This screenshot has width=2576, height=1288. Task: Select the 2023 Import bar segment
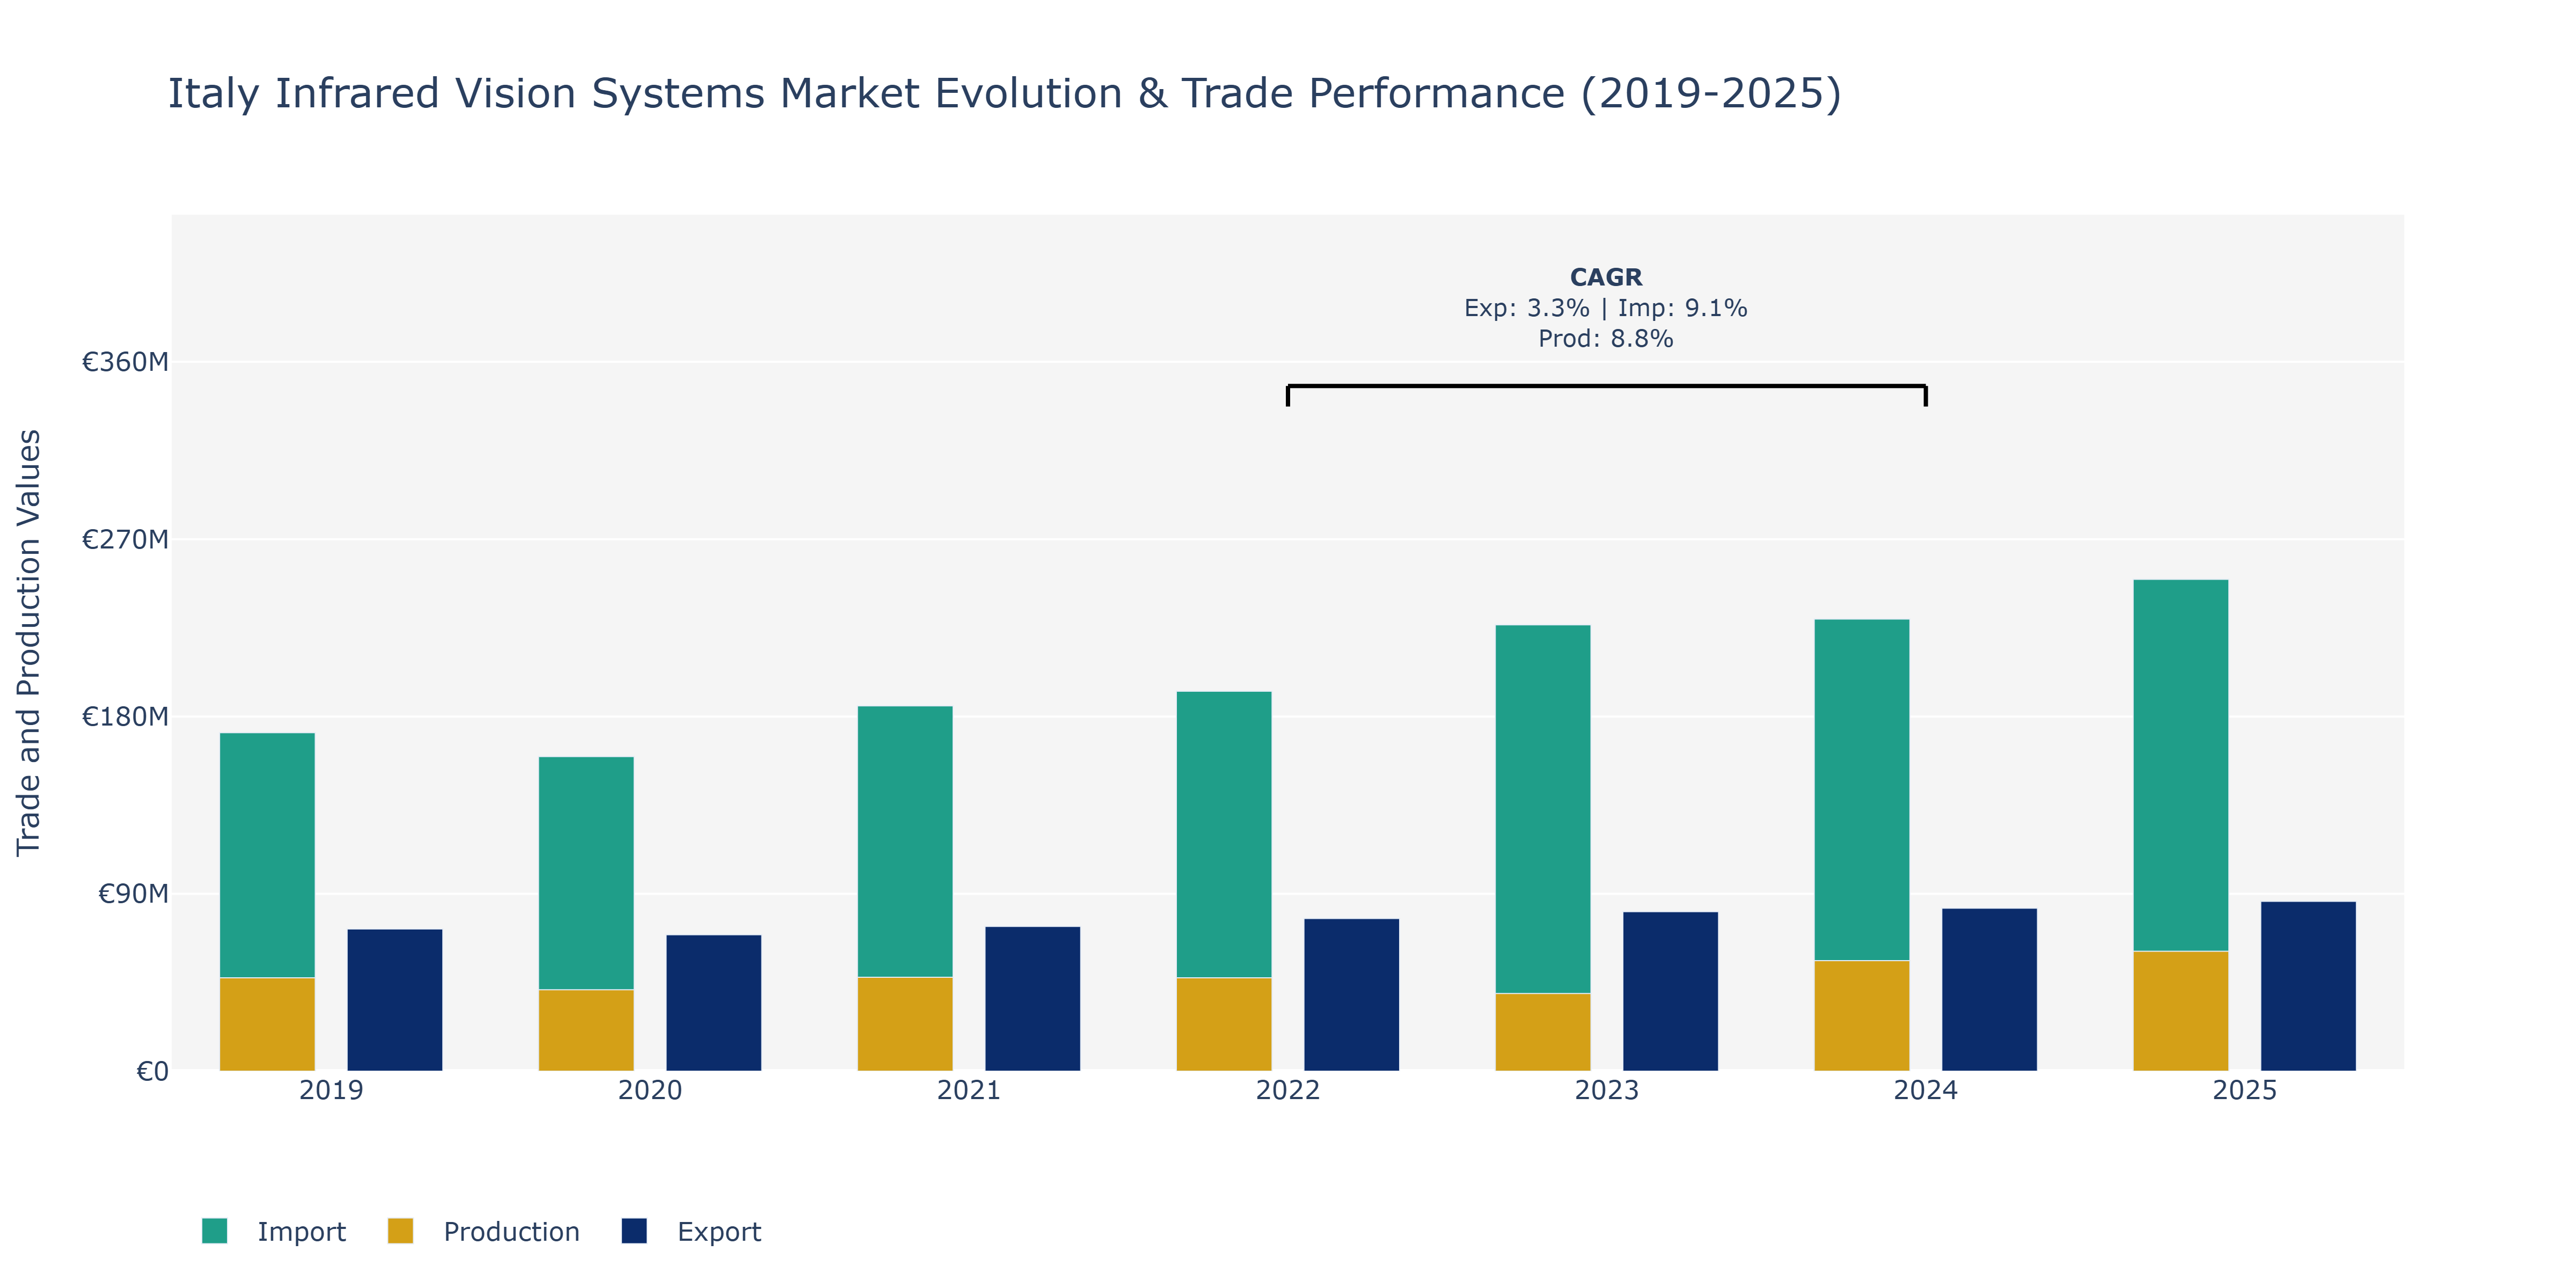click(1543, 809)
